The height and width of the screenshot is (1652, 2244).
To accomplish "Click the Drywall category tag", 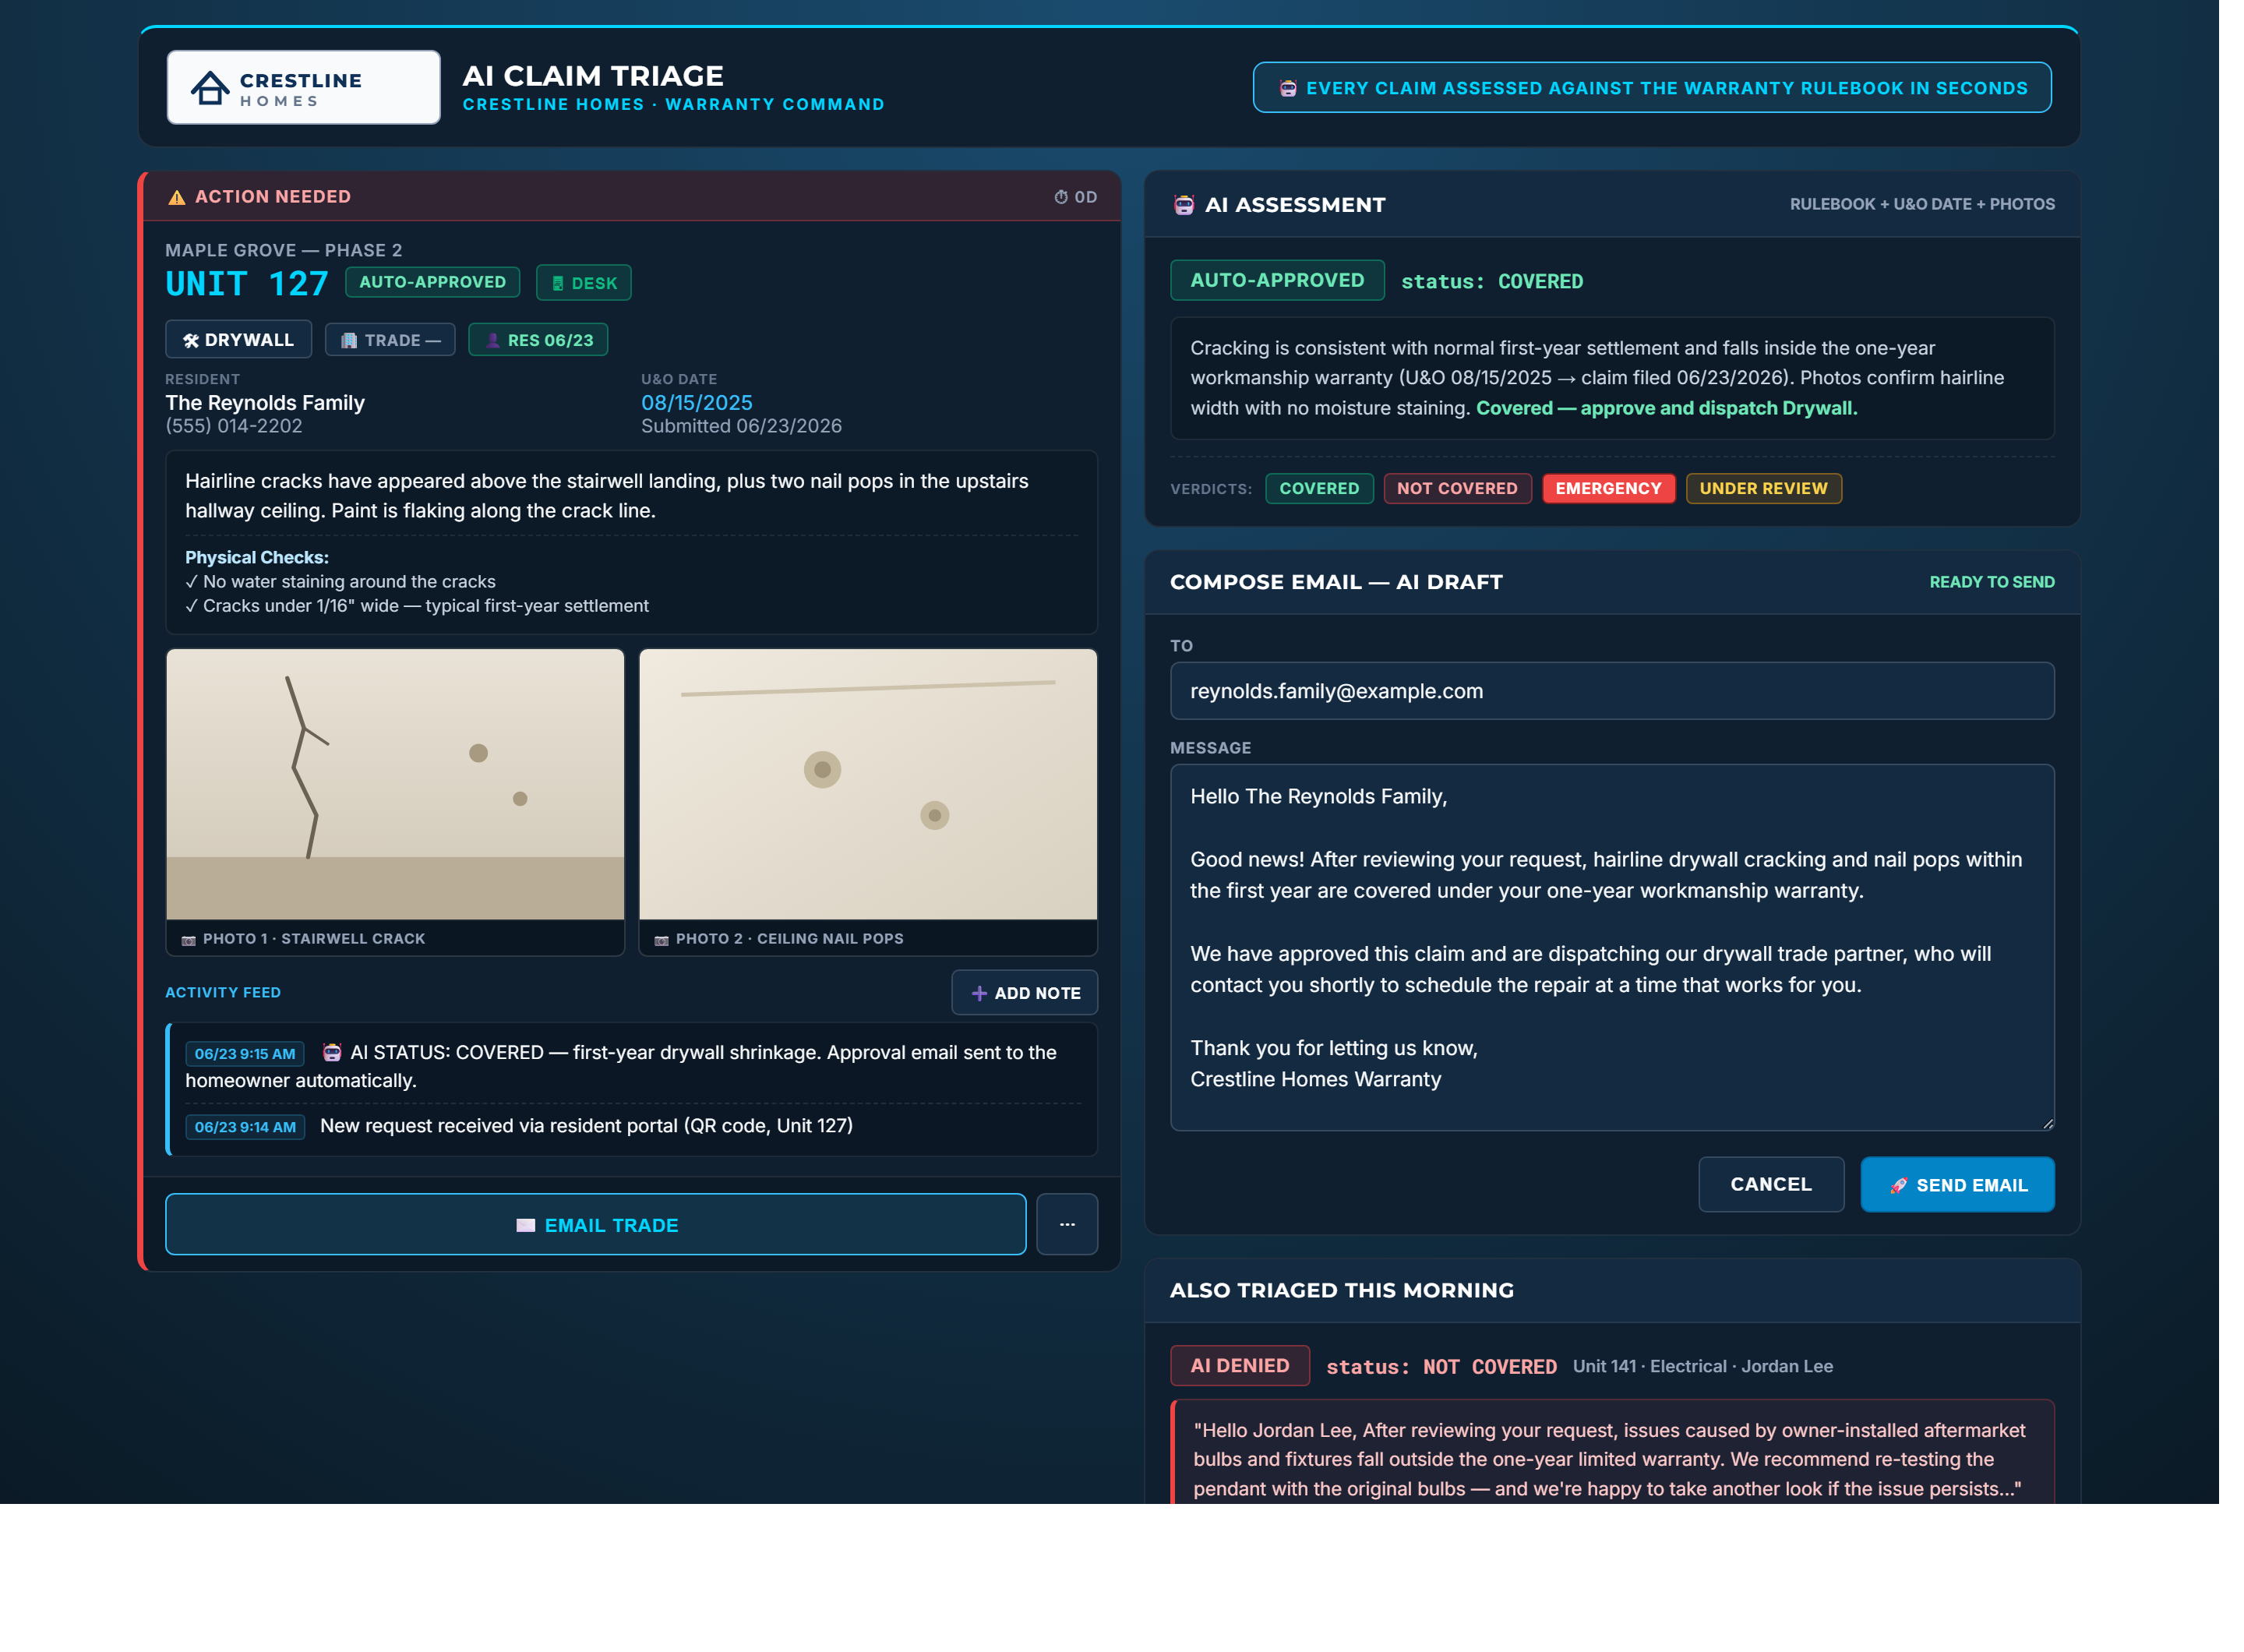I will click(238, 340).
